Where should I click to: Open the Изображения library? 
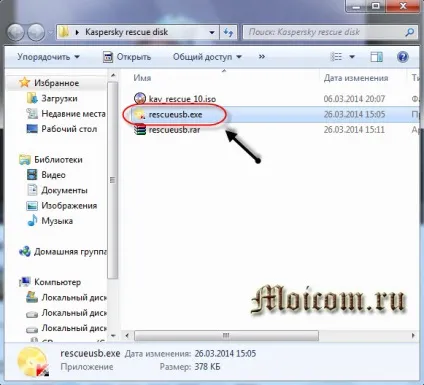[69, 206]
